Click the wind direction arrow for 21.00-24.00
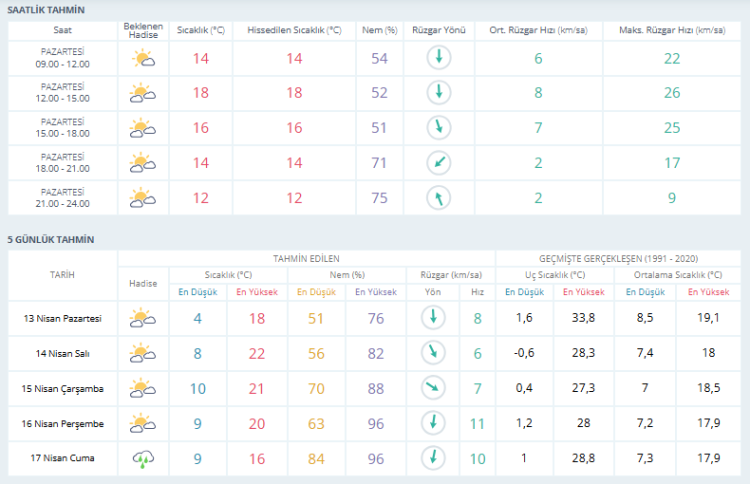 click(437, 197)
